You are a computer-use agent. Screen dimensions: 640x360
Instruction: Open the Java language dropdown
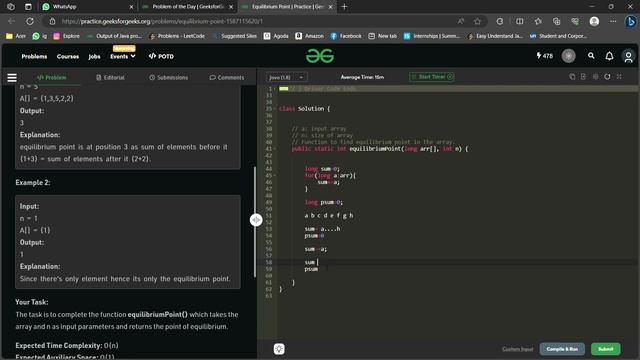[x=286, y=77]
